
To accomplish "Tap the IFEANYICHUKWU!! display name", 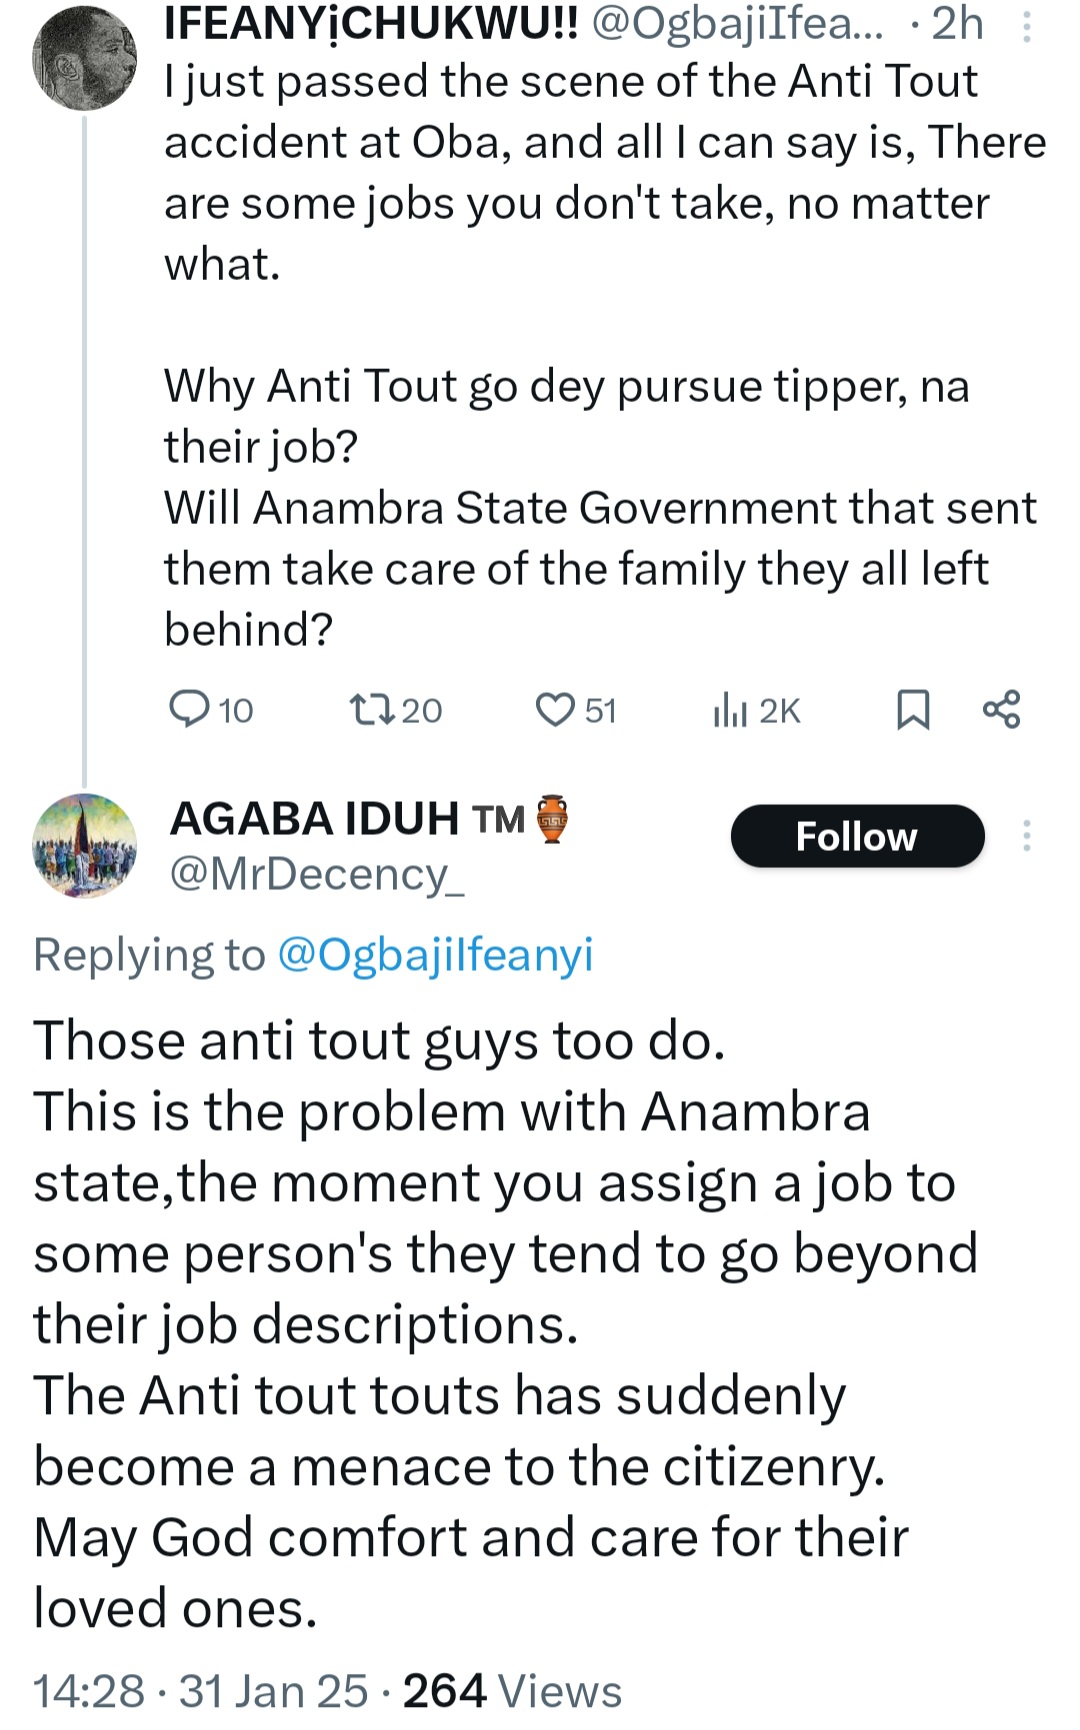I will [x=371, y=24].
